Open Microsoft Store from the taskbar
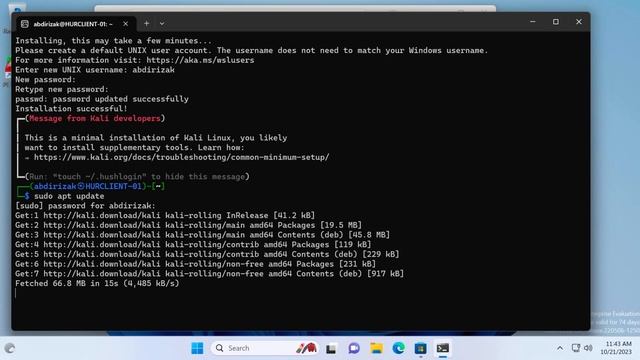Image resolution: width=640 pixels, height=360 pixels. click(x=420, y=348)
